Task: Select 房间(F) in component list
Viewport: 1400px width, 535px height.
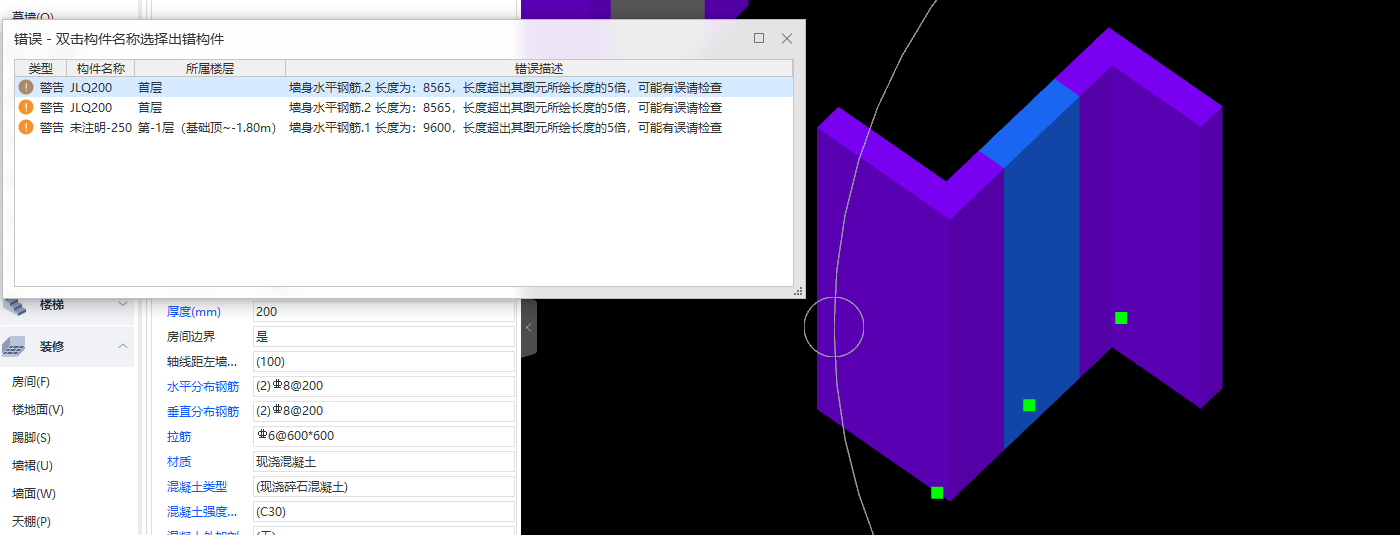Action: click(x=31, y=382)
